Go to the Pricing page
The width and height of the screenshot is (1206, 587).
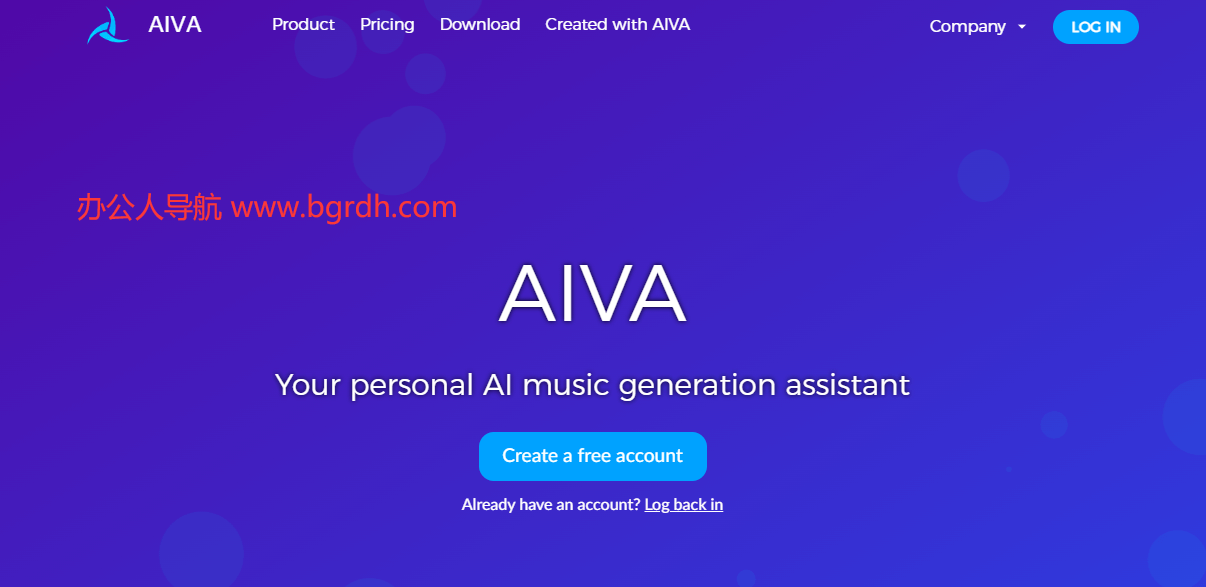(387, 25)
